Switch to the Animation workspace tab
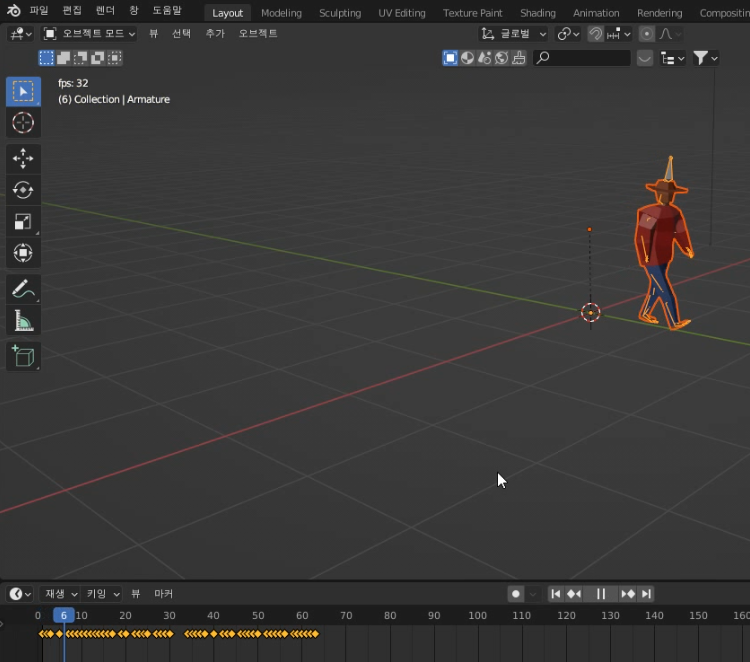 point(596,13)
